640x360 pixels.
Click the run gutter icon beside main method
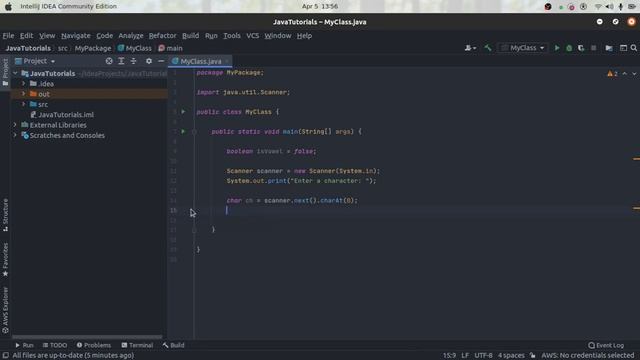click(183, 131)
